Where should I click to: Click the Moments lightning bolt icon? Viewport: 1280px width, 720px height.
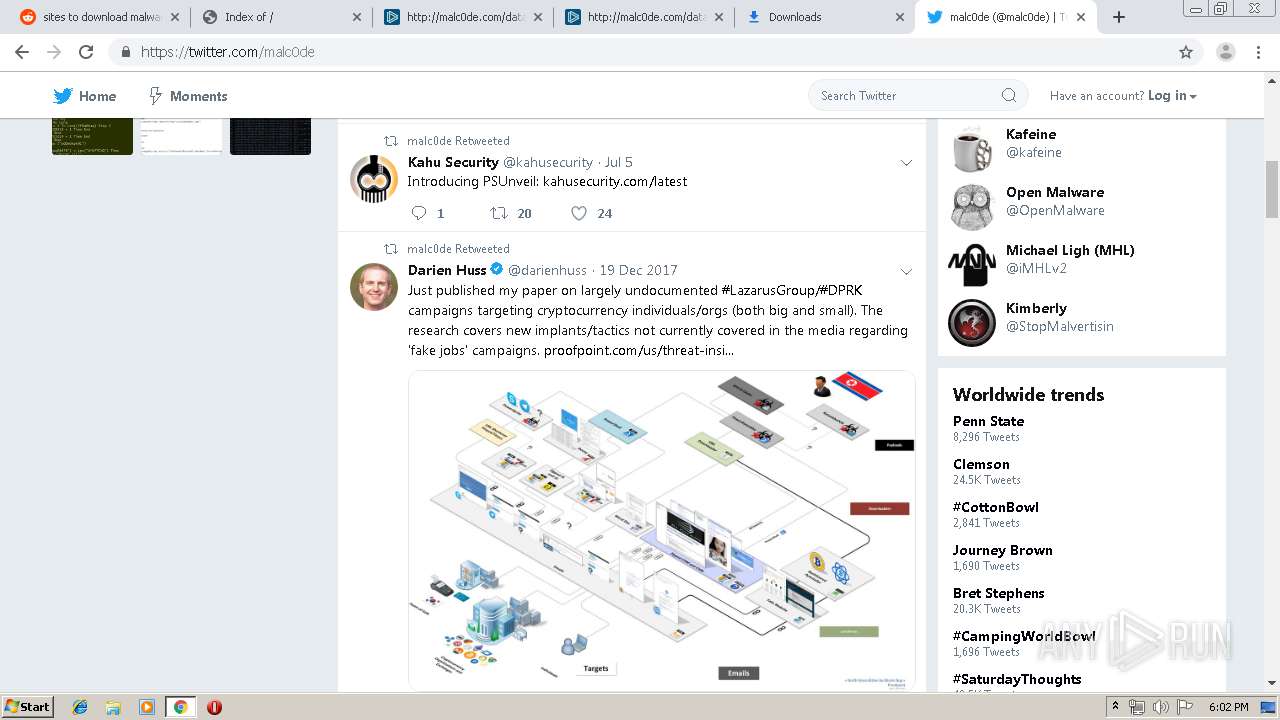pyautogui.click(x=155, y=96)
